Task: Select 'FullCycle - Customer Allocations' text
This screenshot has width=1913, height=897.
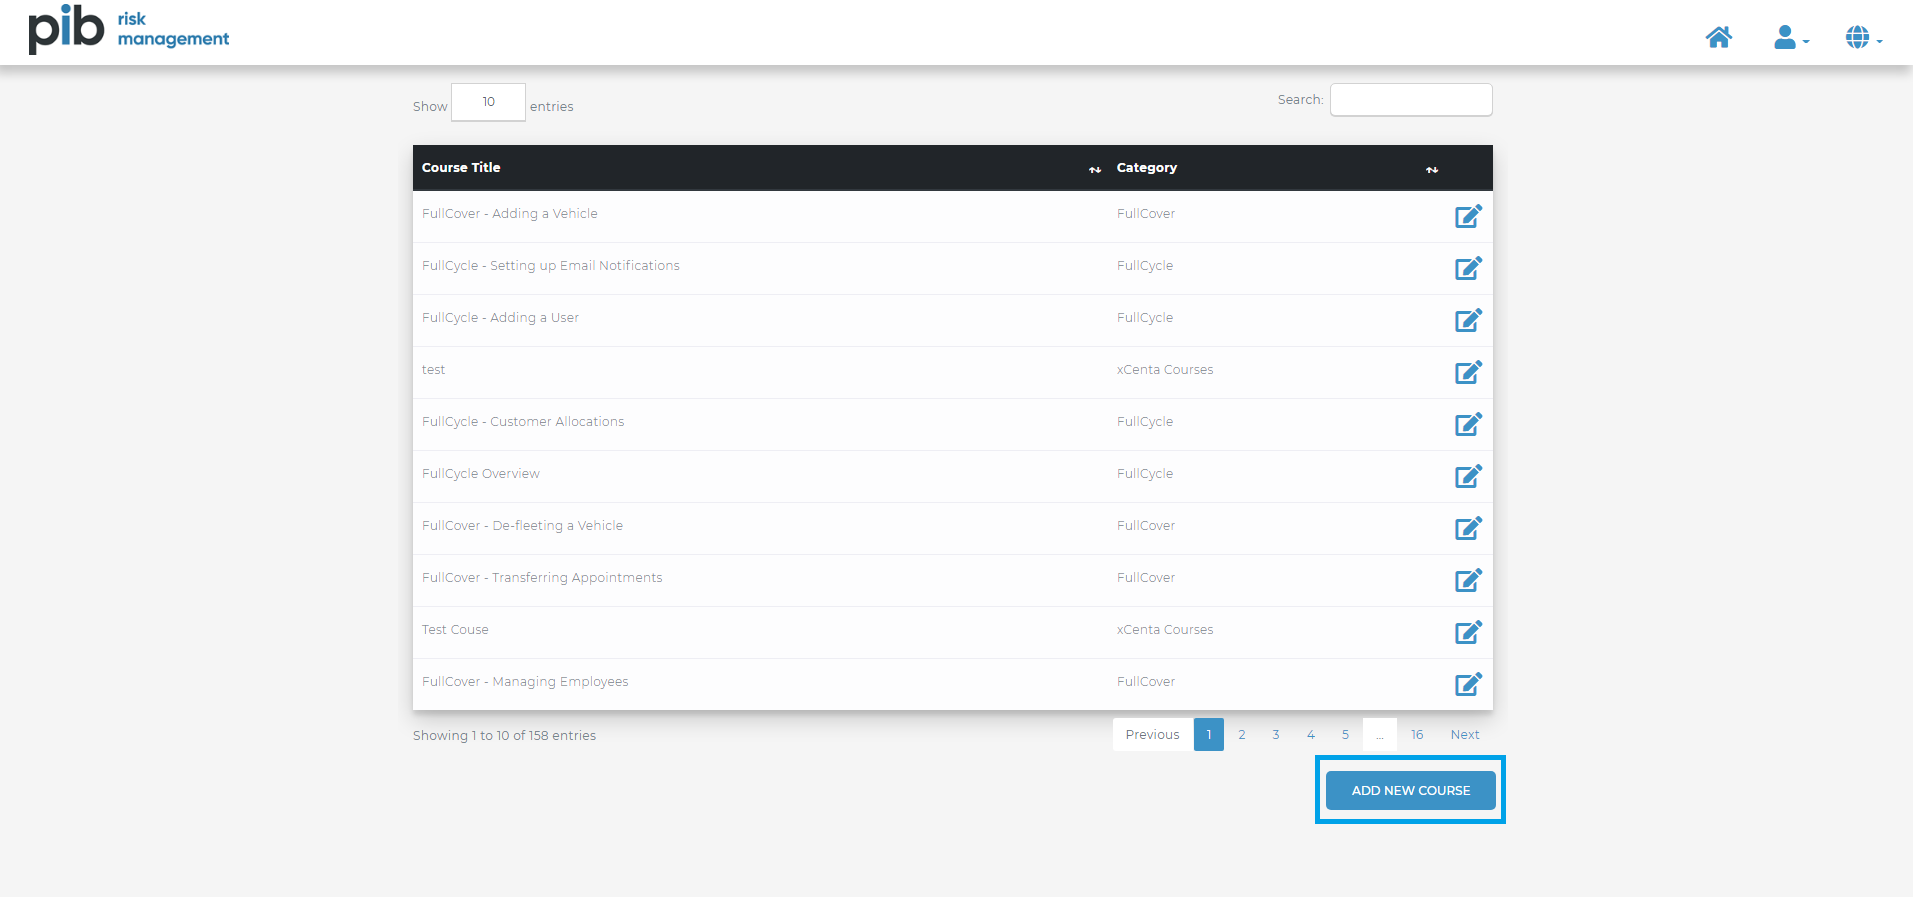Action: (x=523, y=421)
